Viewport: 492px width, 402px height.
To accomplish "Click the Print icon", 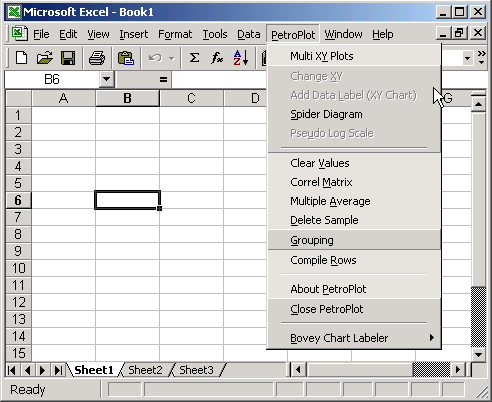I will 97,58.
